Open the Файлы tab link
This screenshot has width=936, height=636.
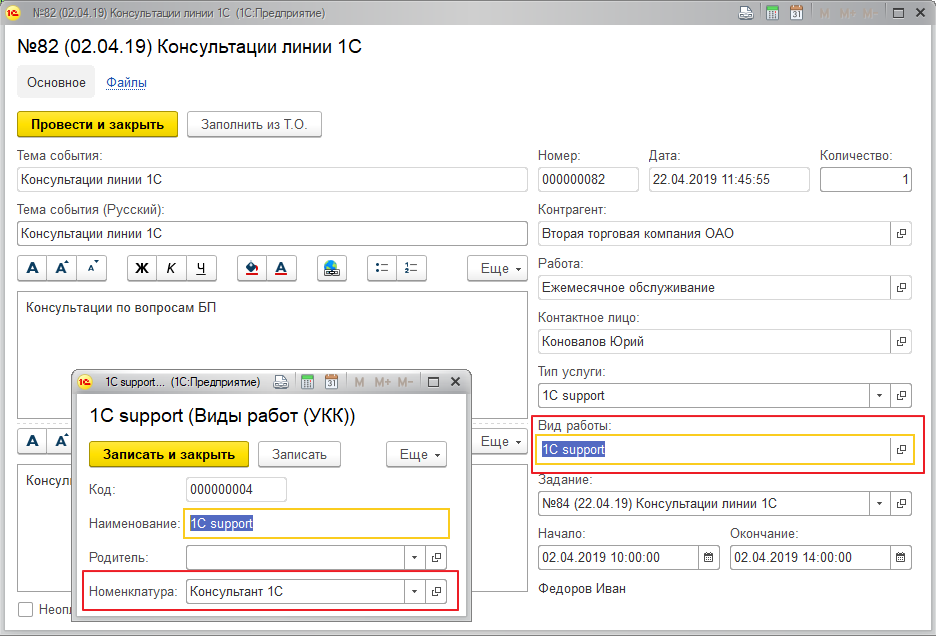click(127, 82)
